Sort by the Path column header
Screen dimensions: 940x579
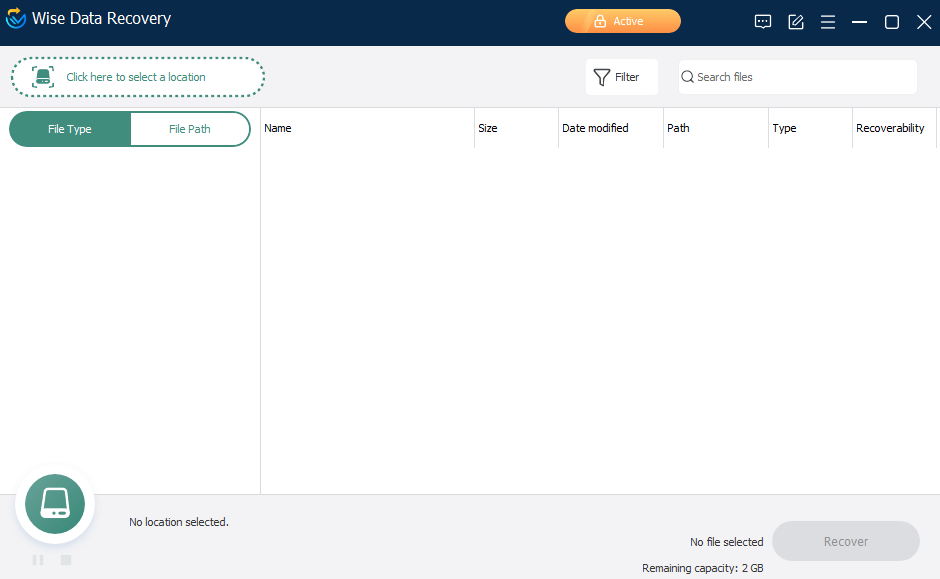pyautogui.click(x=716, y=128)
